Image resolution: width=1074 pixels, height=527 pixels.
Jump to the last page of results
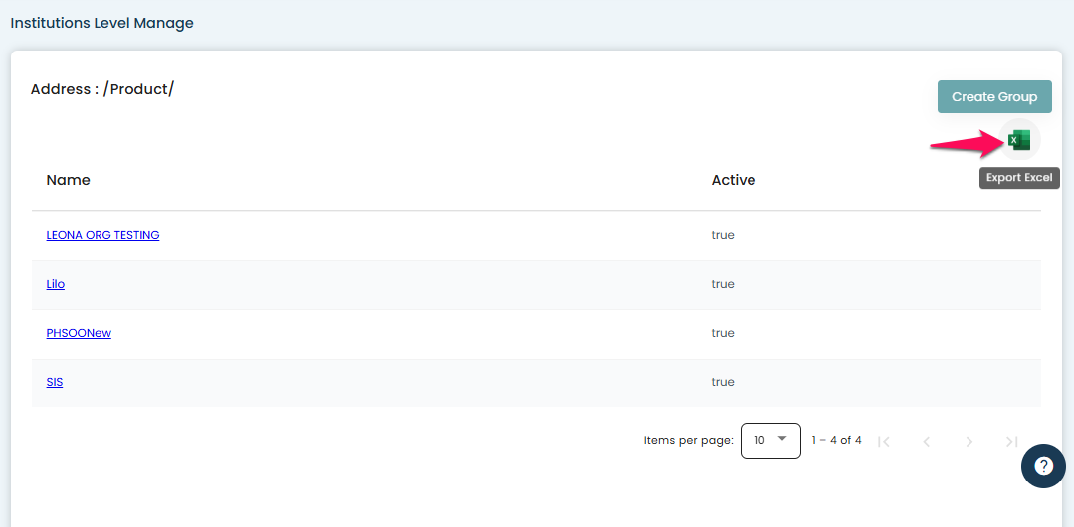1011,441
